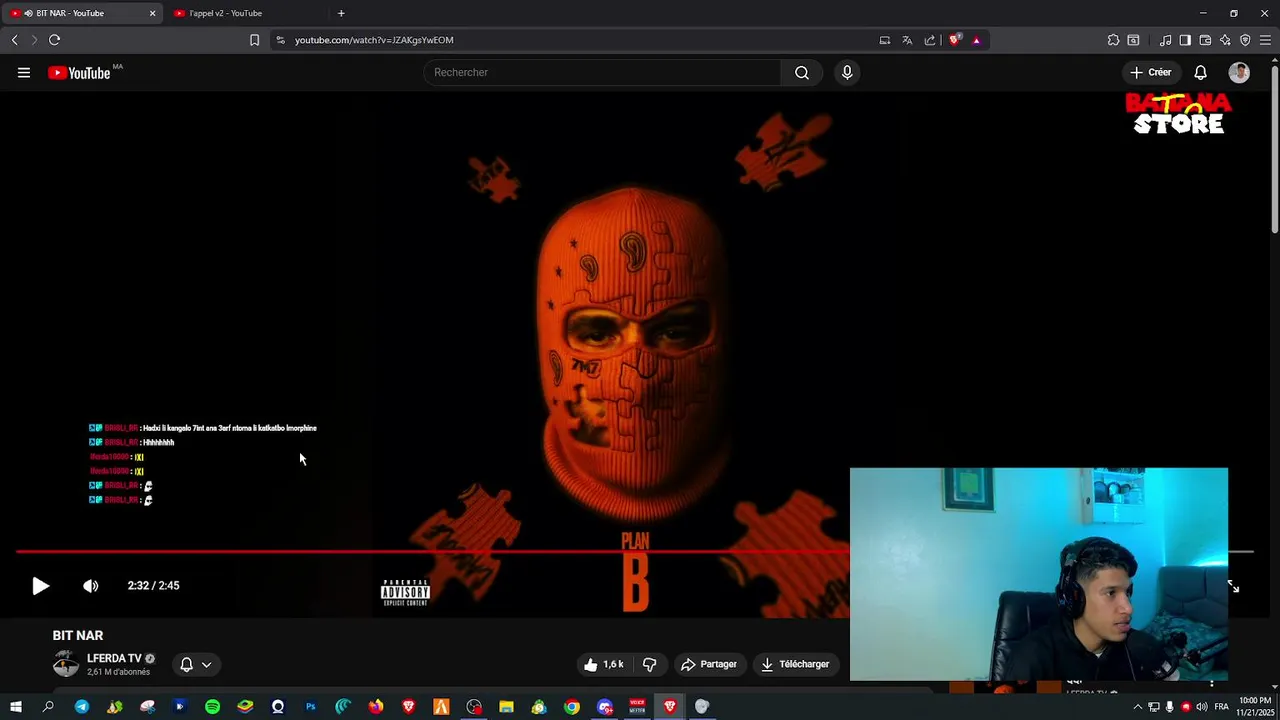Open the Brave Wallet icon
Viewport: 1280px width, 720px height.
(x=1205, y=40)
